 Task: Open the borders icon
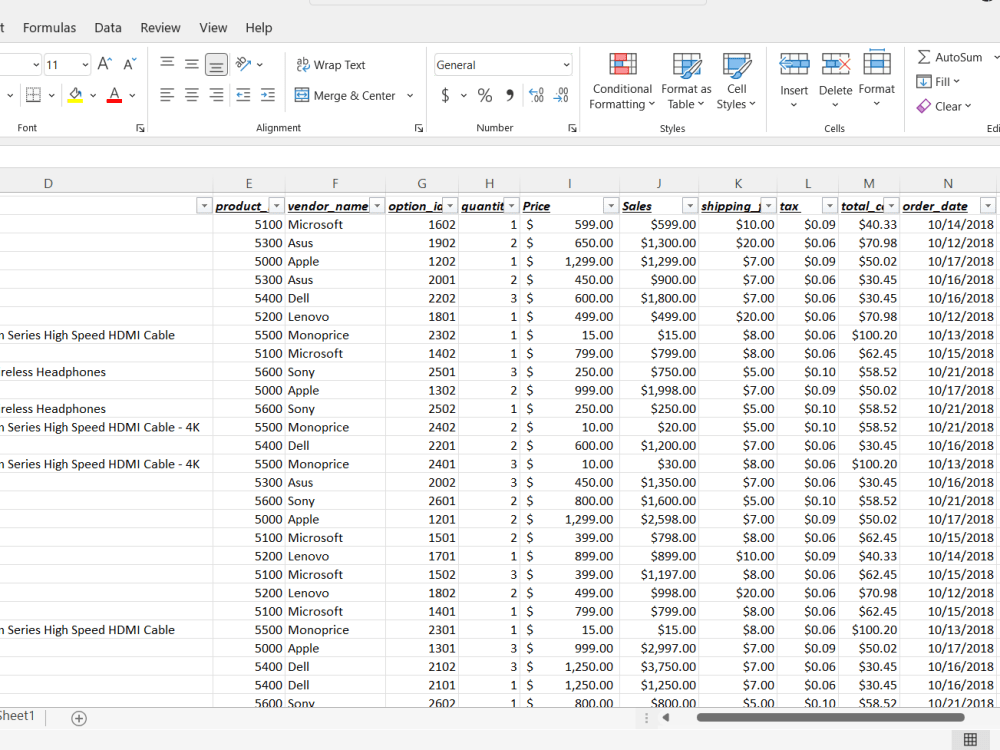pyautogui.click(x=33, y=96)
